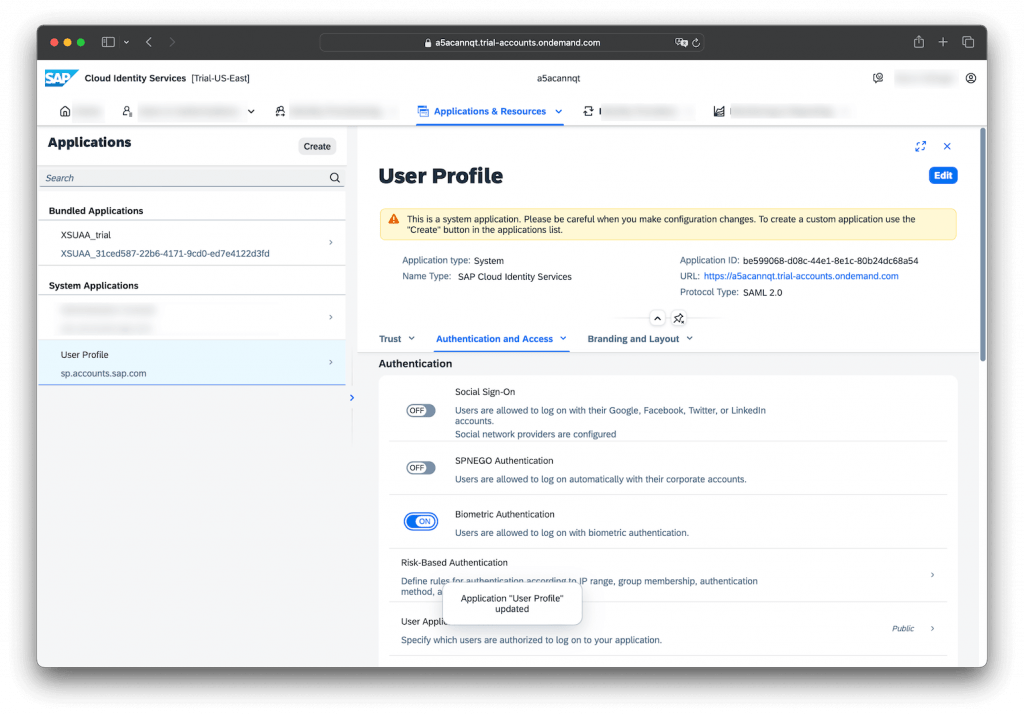1024x716 pixels.
Task: Reload the page in Safari
Action: tap(696, 42)
